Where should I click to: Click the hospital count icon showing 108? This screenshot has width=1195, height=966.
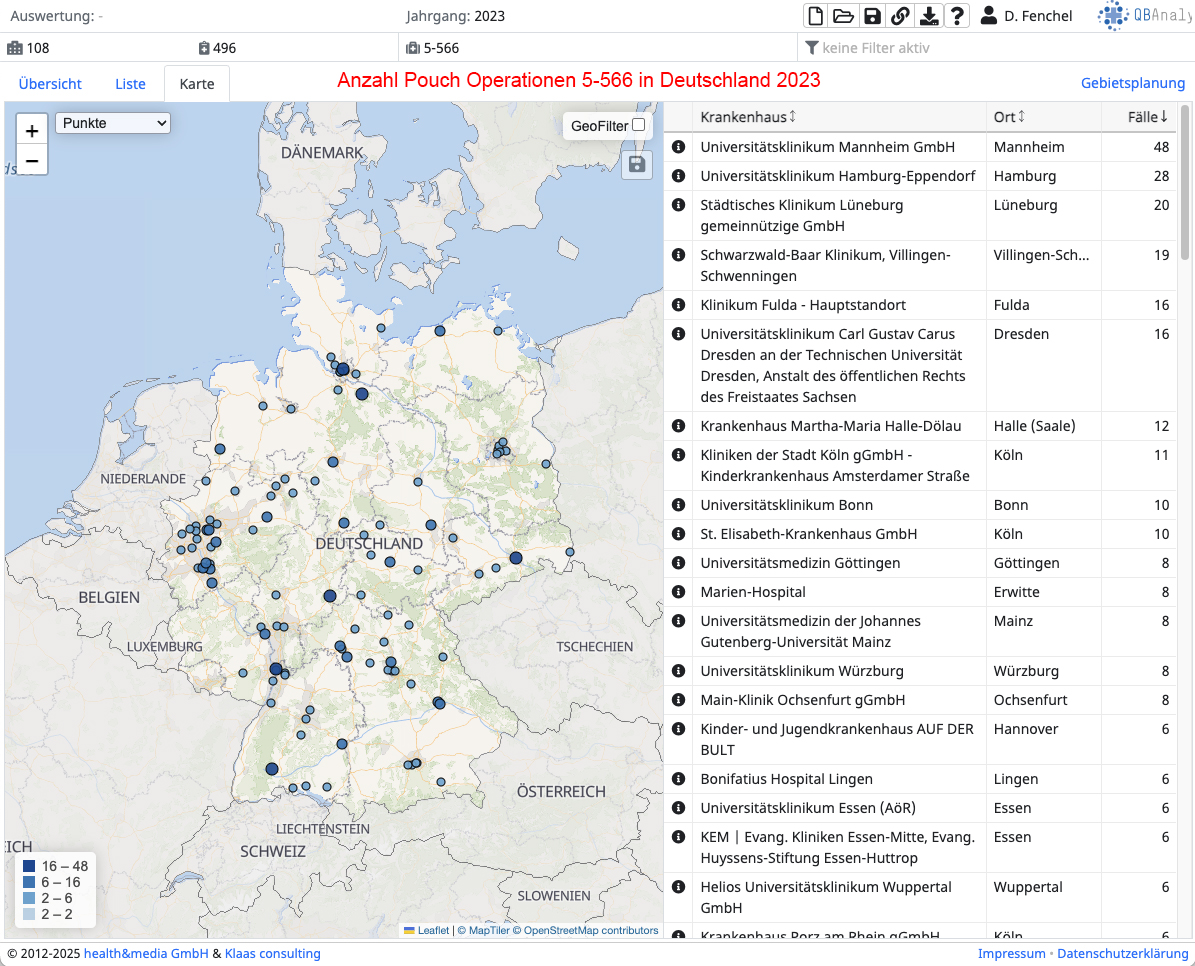point(14,48)
